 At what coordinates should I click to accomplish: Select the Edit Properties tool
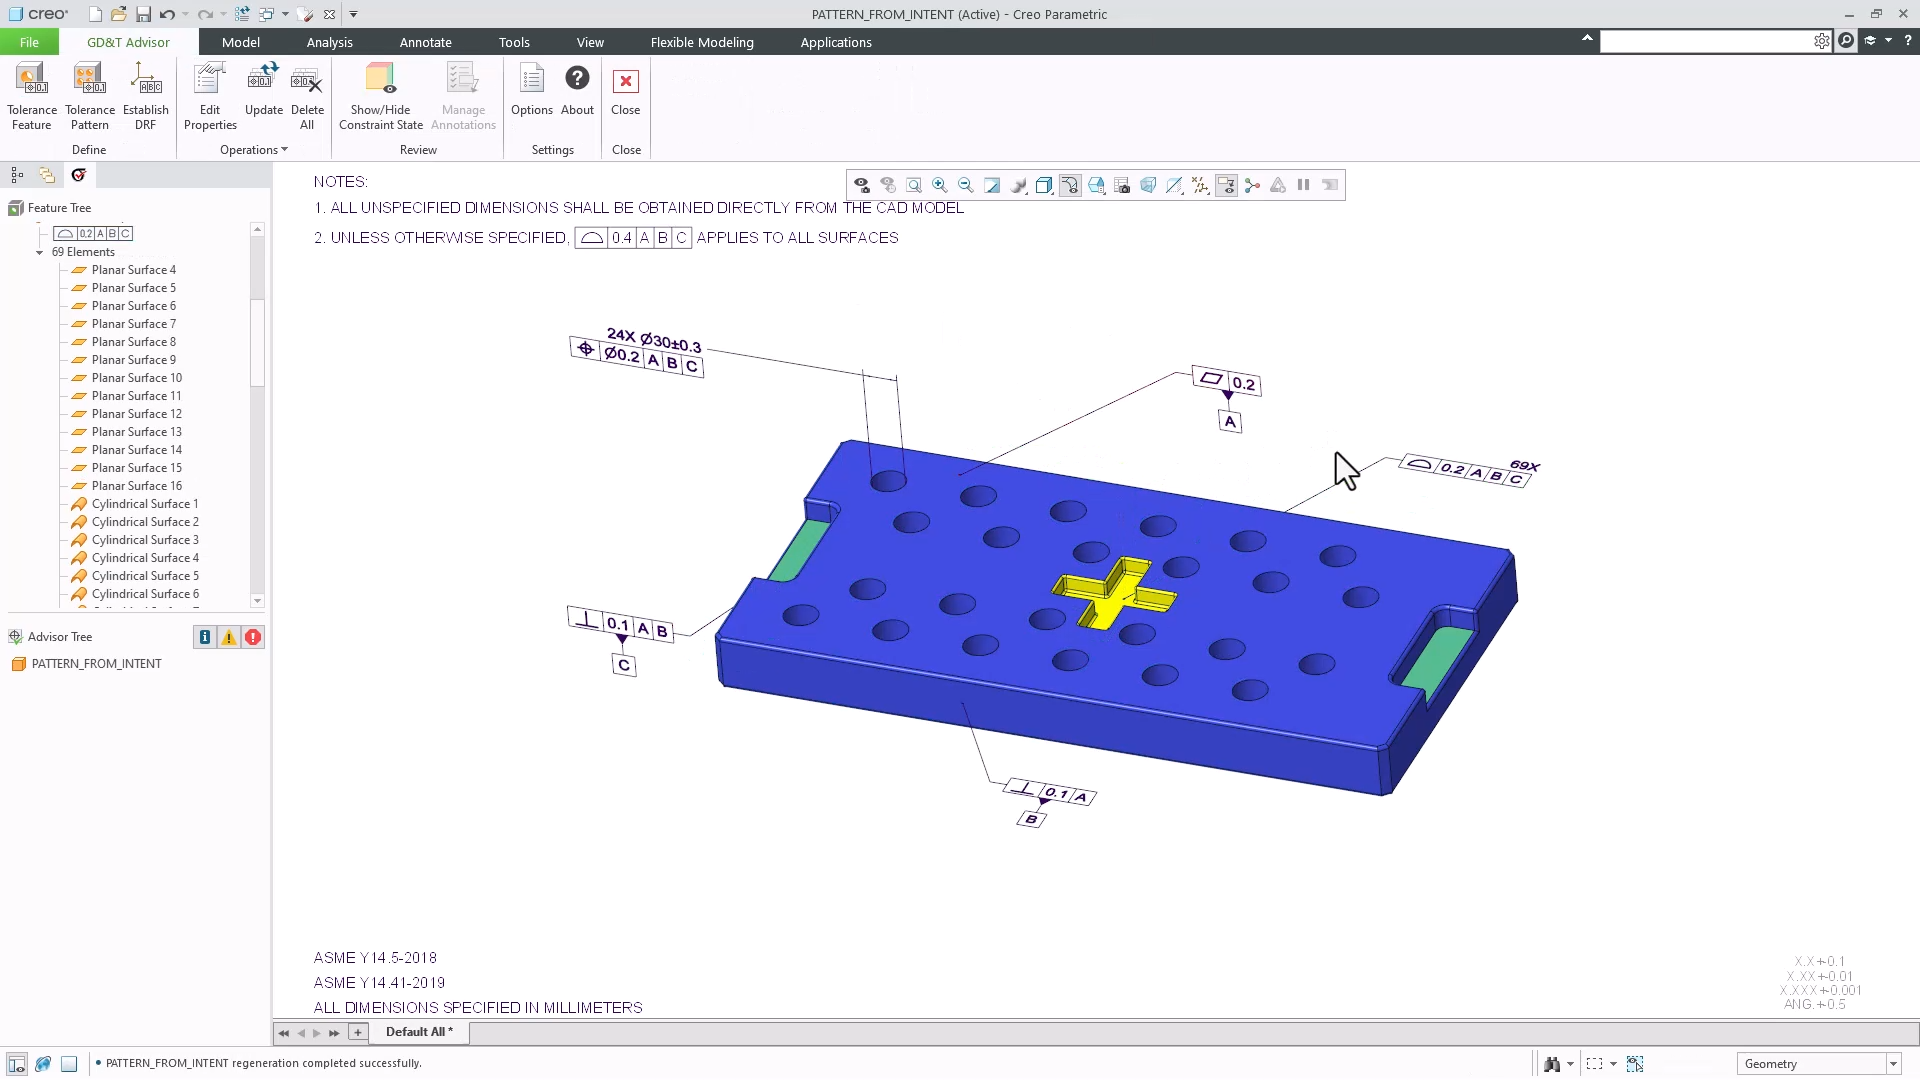coord(209,95)
